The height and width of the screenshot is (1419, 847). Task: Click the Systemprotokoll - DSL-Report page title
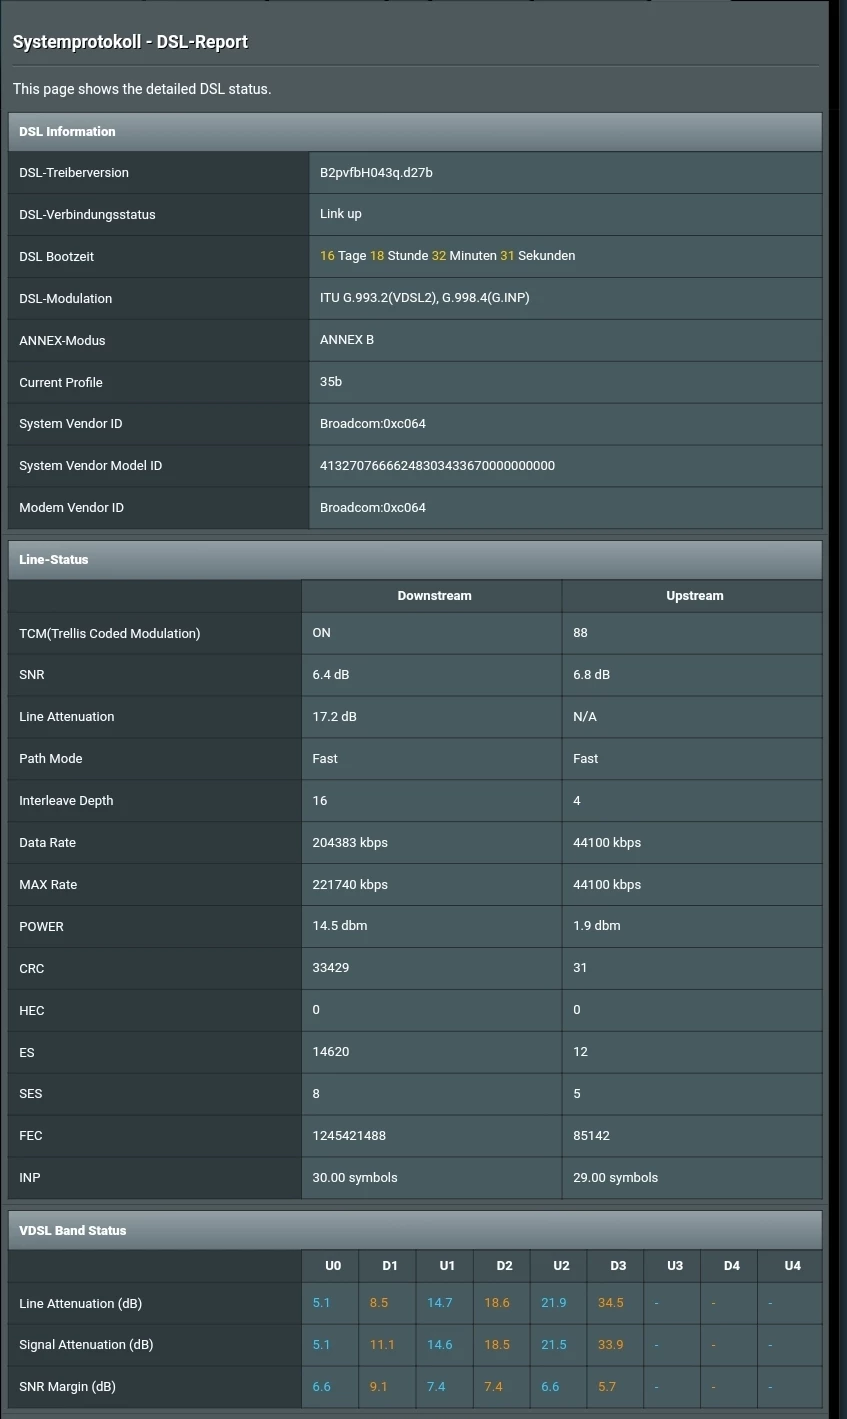click(130, 42)
